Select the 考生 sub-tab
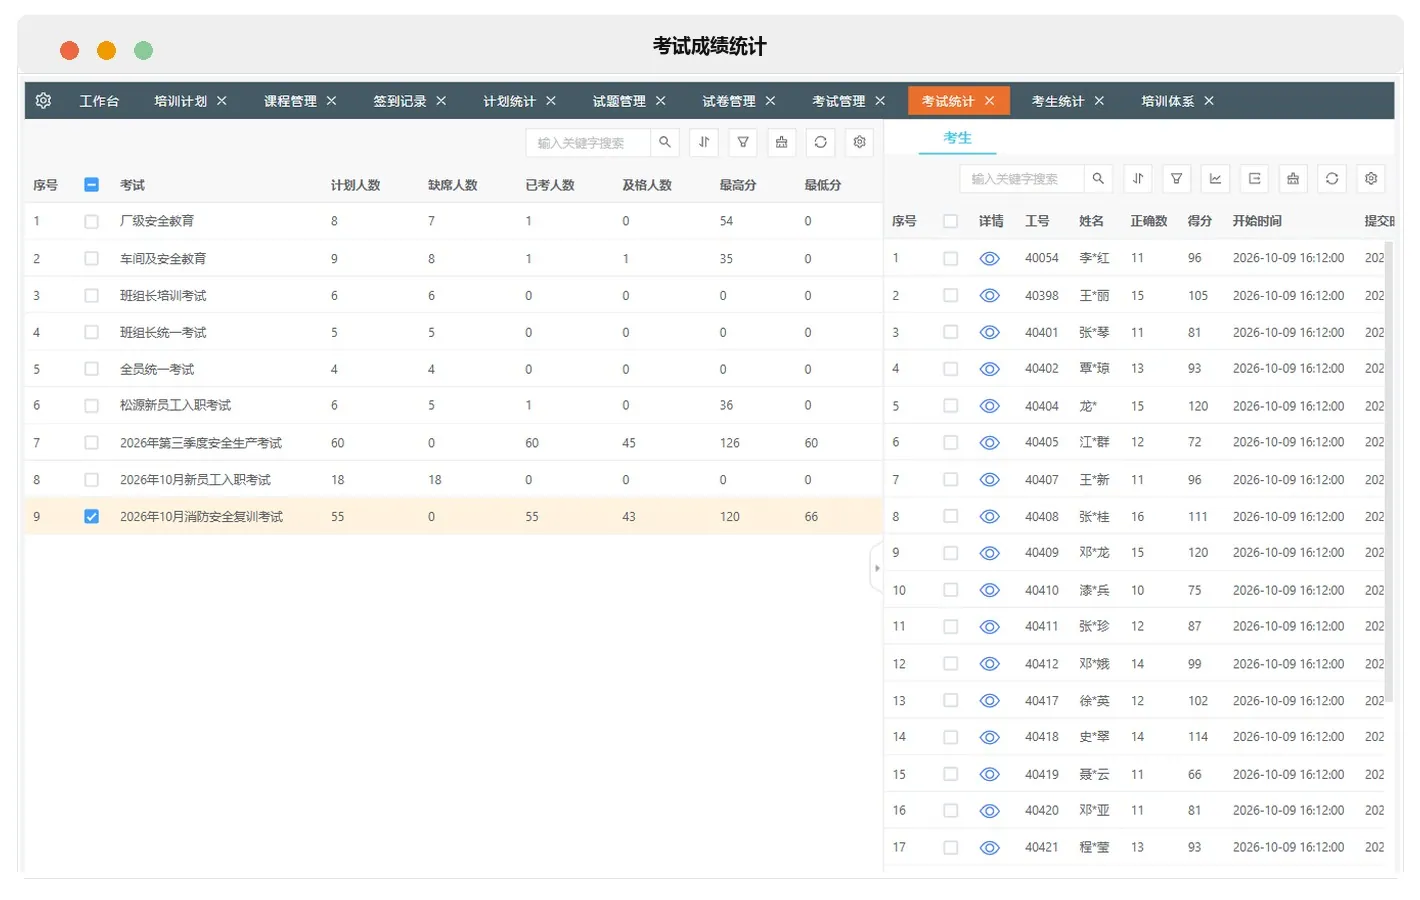This screenshot has width=1420, height=900. [x=957, y=138]
